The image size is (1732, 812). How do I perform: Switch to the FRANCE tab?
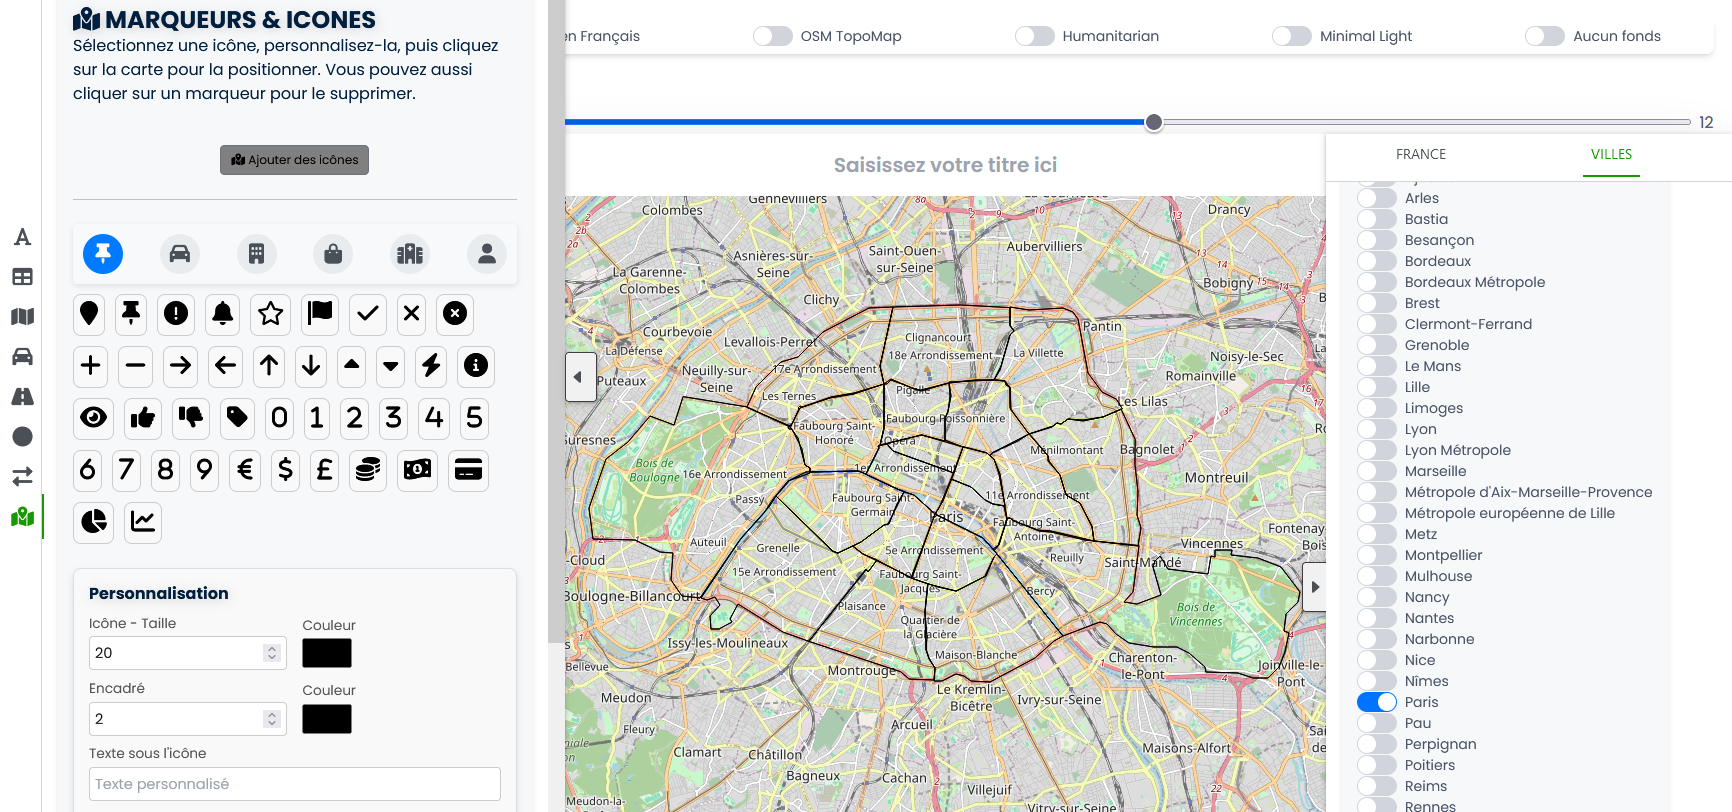point(1421,154)
